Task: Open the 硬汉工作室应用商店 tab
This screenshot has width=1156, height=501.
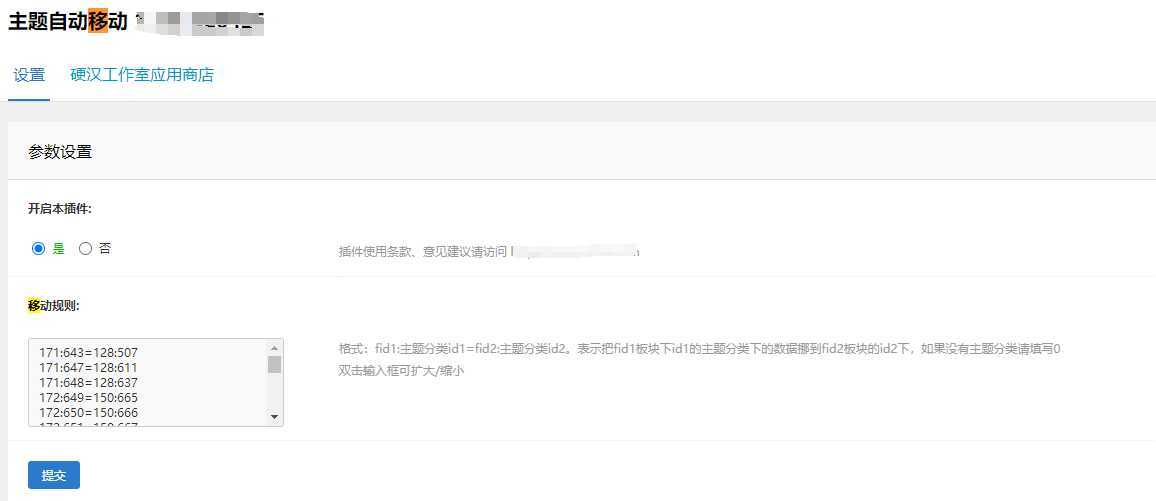Action: click(x=142, y=75)
